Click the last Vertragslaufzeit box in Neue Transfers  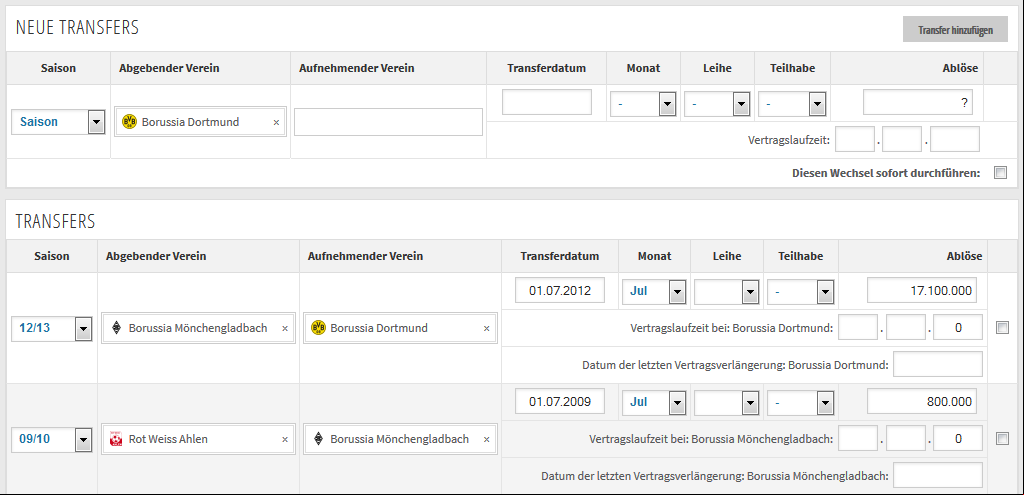(x=955, y=139)
